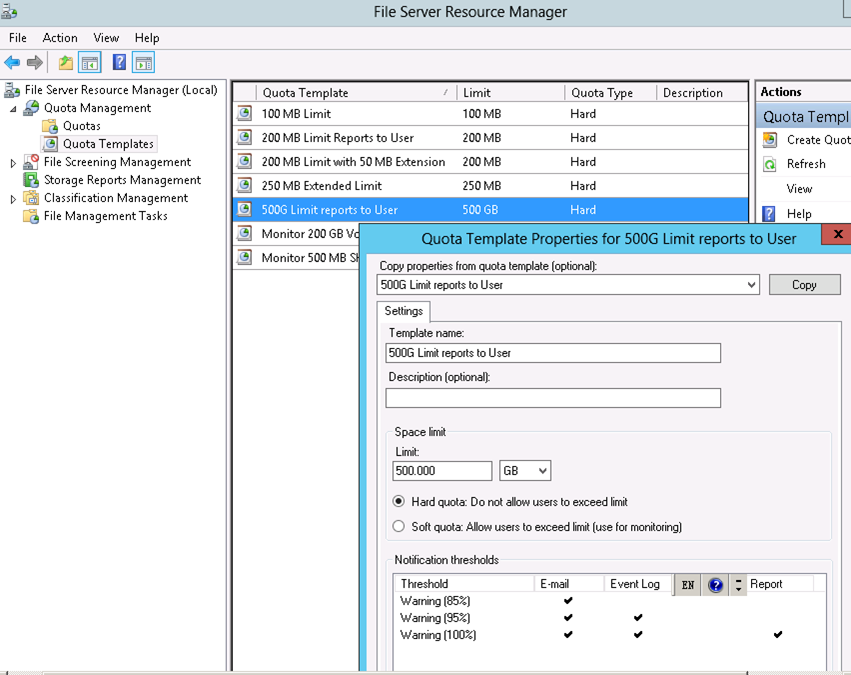Click the File Management Tasks icon
Screen dimensions: 851x675
click(x=31, y=216)
